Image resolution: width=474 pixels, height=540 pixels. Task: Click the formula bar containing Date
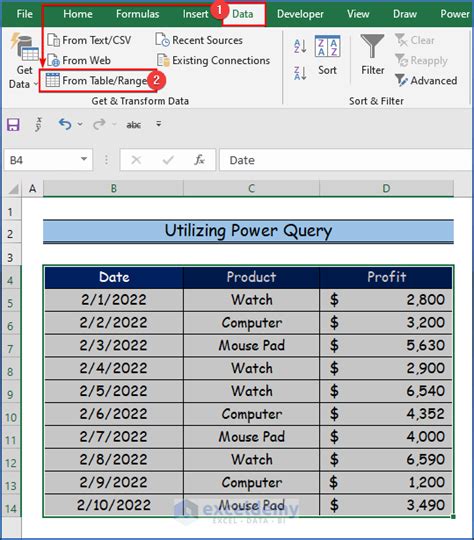[x=346, y=160]
